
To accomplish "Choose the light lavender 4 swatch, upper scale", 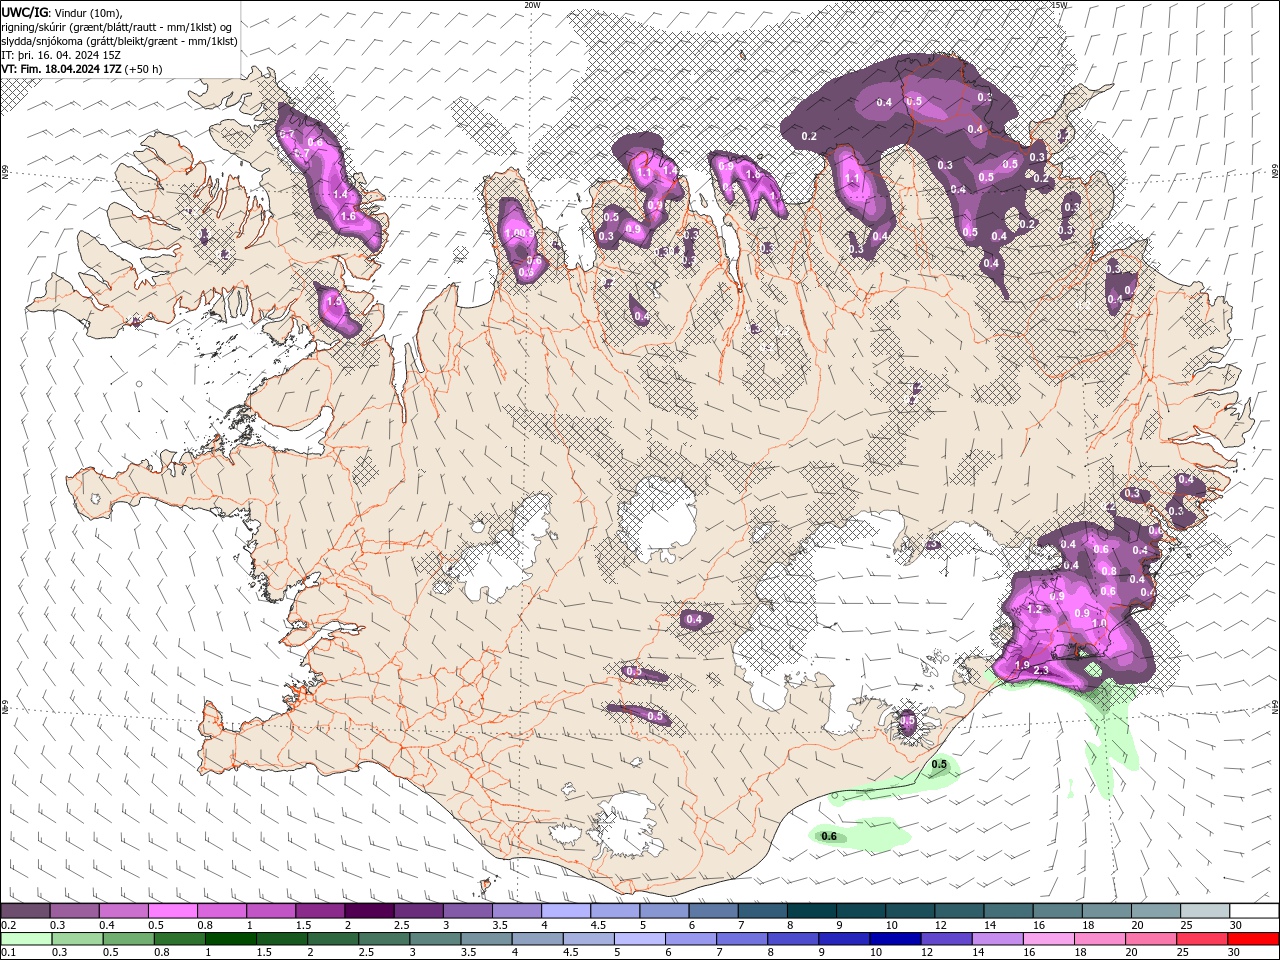I will [x=565, y=911].
